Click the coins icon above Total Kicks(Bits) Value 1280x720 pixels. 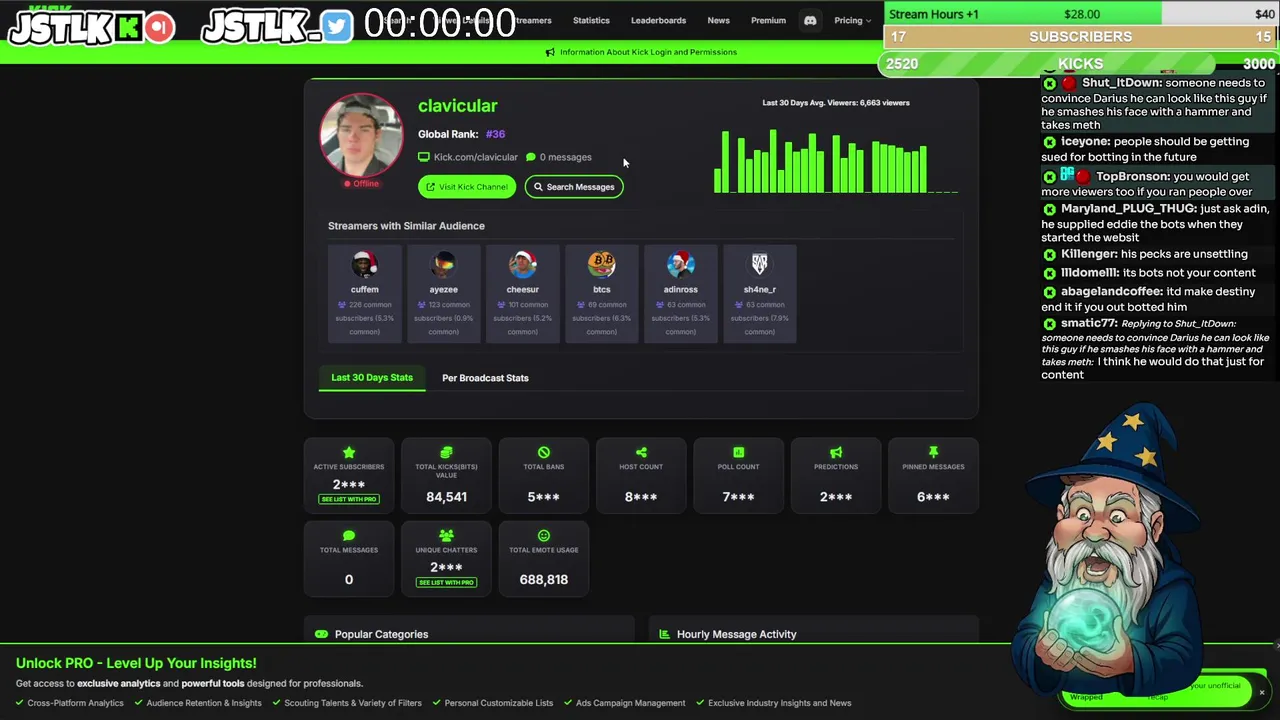point(446,452)
